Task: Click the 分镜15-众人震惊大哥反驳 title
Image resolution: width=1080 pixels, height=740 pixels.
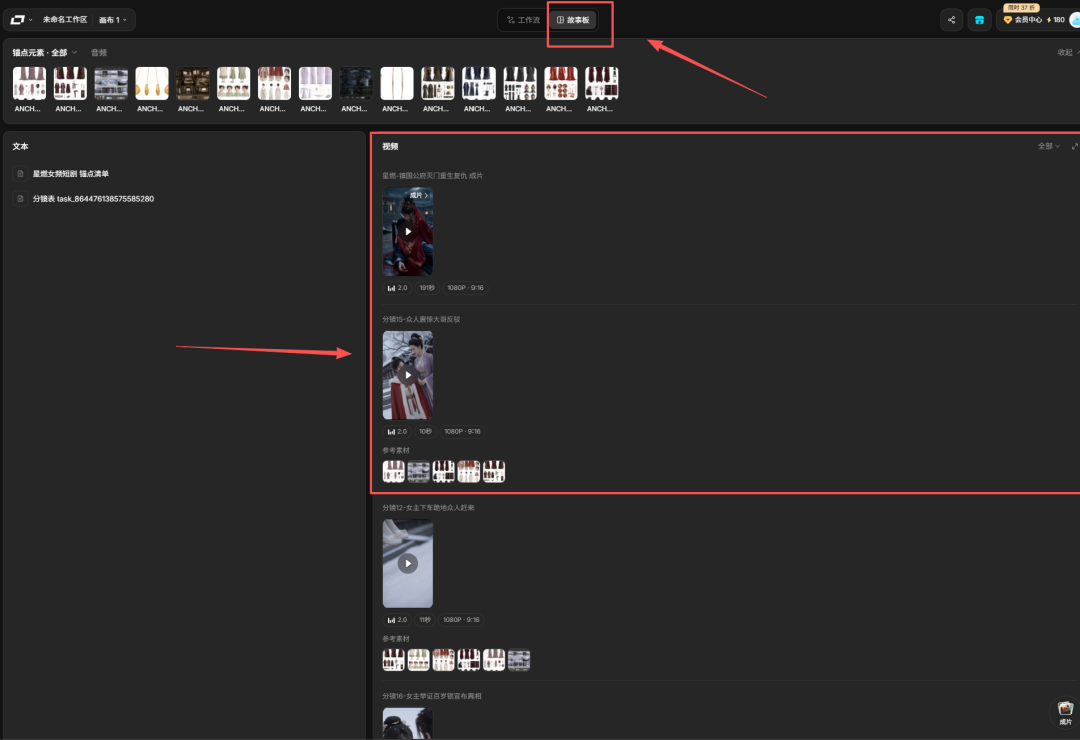Action: coord(421,320)
